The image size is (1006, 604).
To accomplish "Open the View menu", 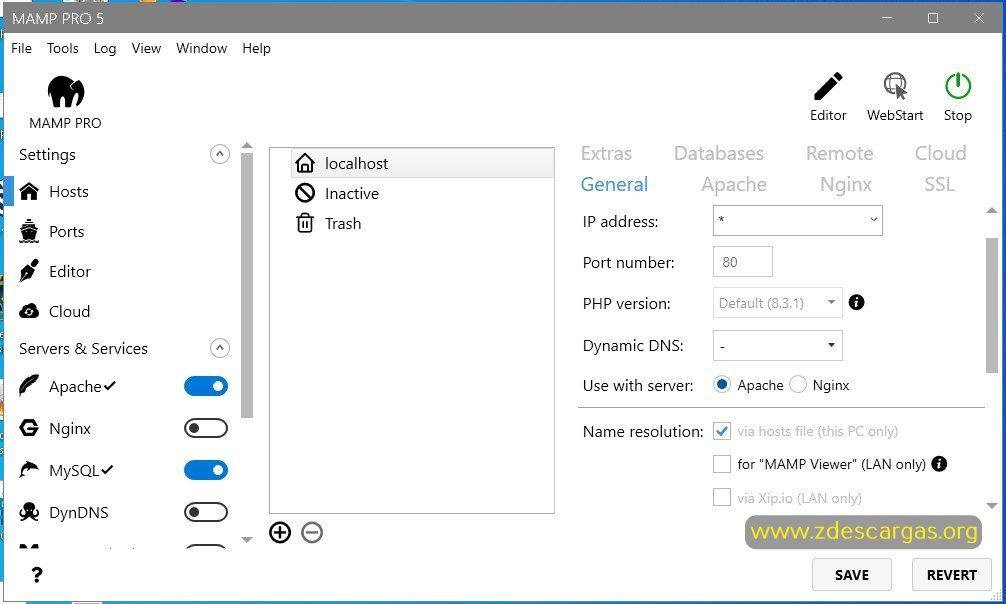I will tap(146, 48).
